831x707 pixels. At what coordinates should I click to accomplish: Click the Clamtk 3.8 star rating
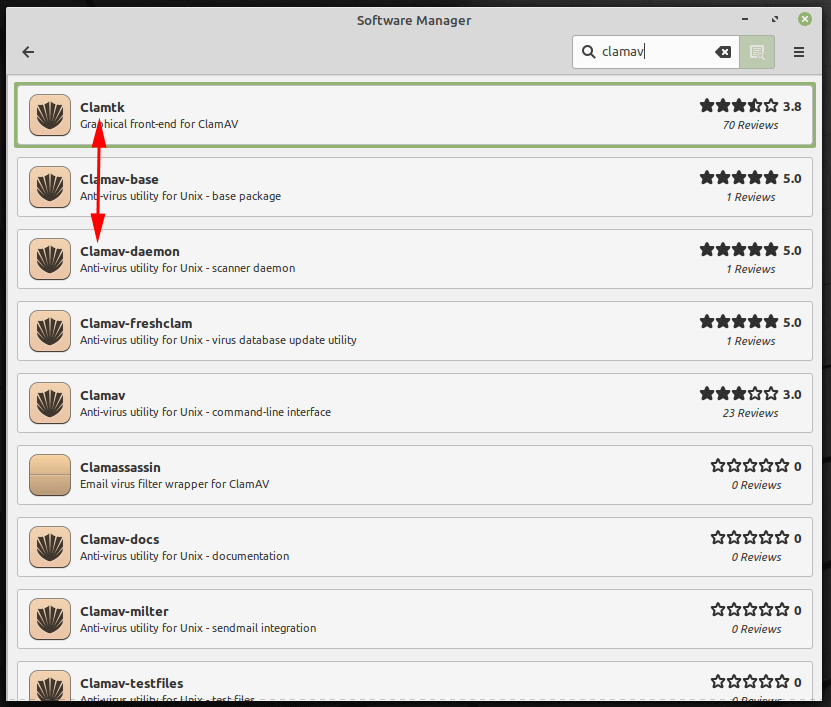click(x=739, y=106)
